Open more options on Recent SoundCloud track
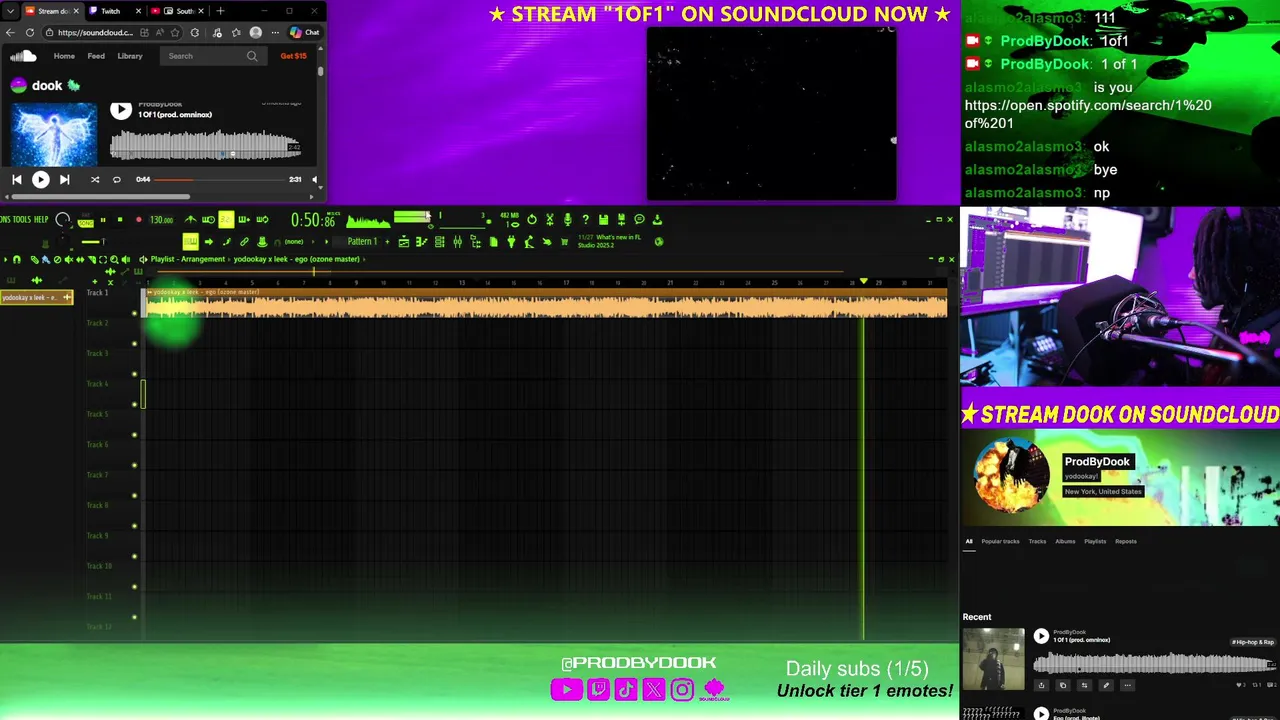Viewport: 1280px width, 720px height. click(1127, 685)
